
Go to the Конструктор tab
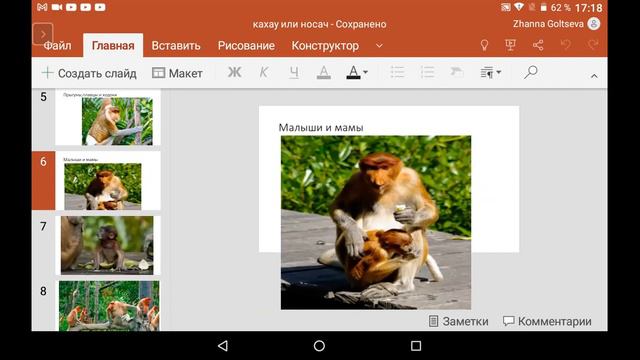(325, 46)
